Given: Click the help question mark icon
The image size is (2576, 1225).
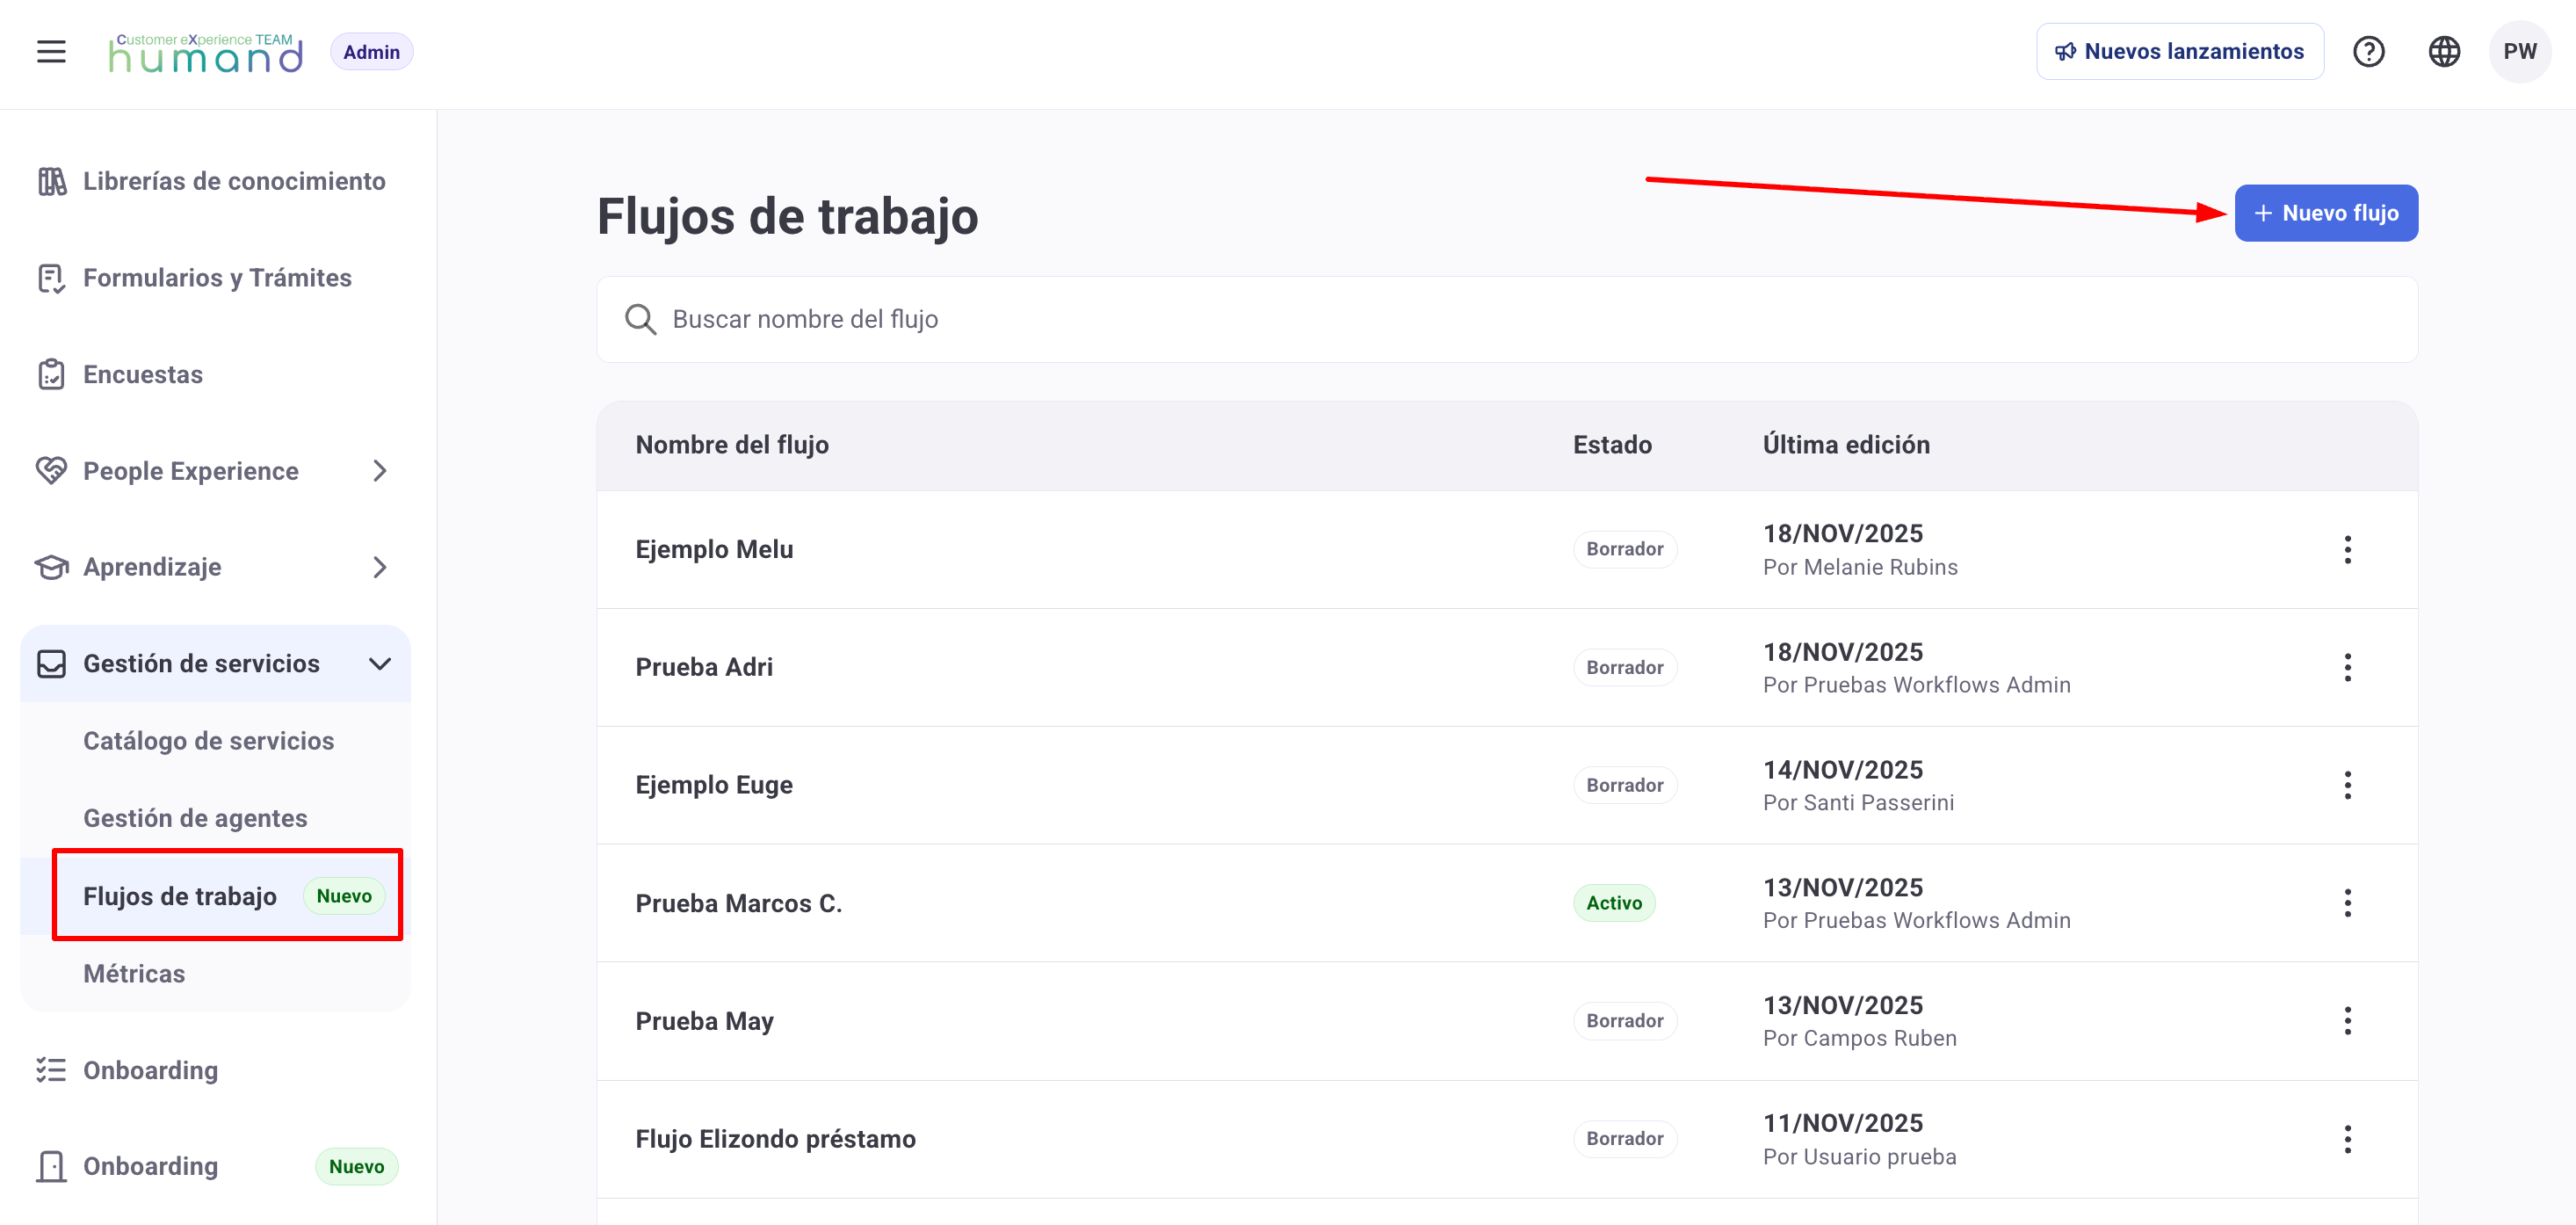Looking at the screenshot, I should pos(2368,52).
